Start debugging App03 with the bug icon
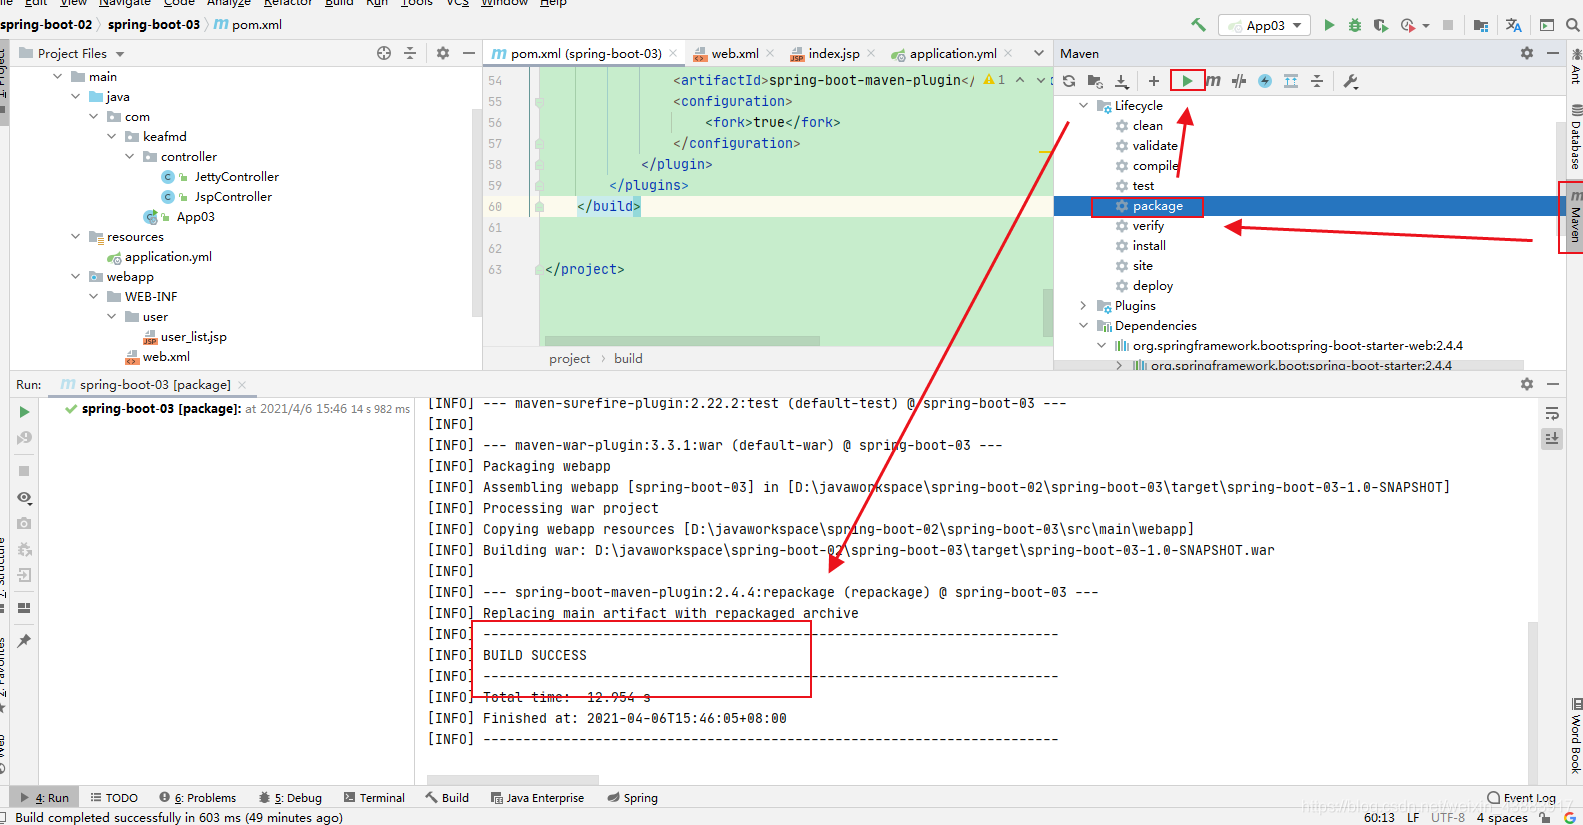This screenshot has width=1583, height=825. pos(1355,25)
